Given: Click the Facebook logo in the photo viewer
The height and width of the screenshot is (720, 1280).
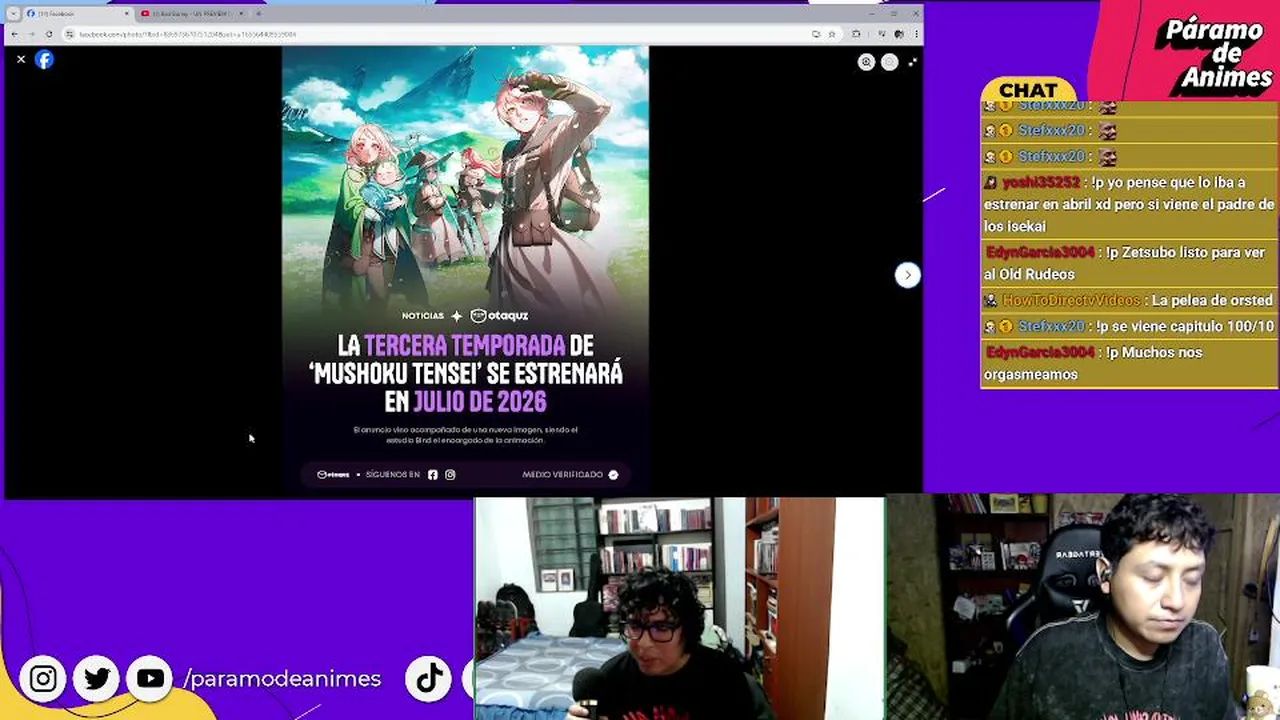Looking at the screenshot, I should (x=44, y=60).
